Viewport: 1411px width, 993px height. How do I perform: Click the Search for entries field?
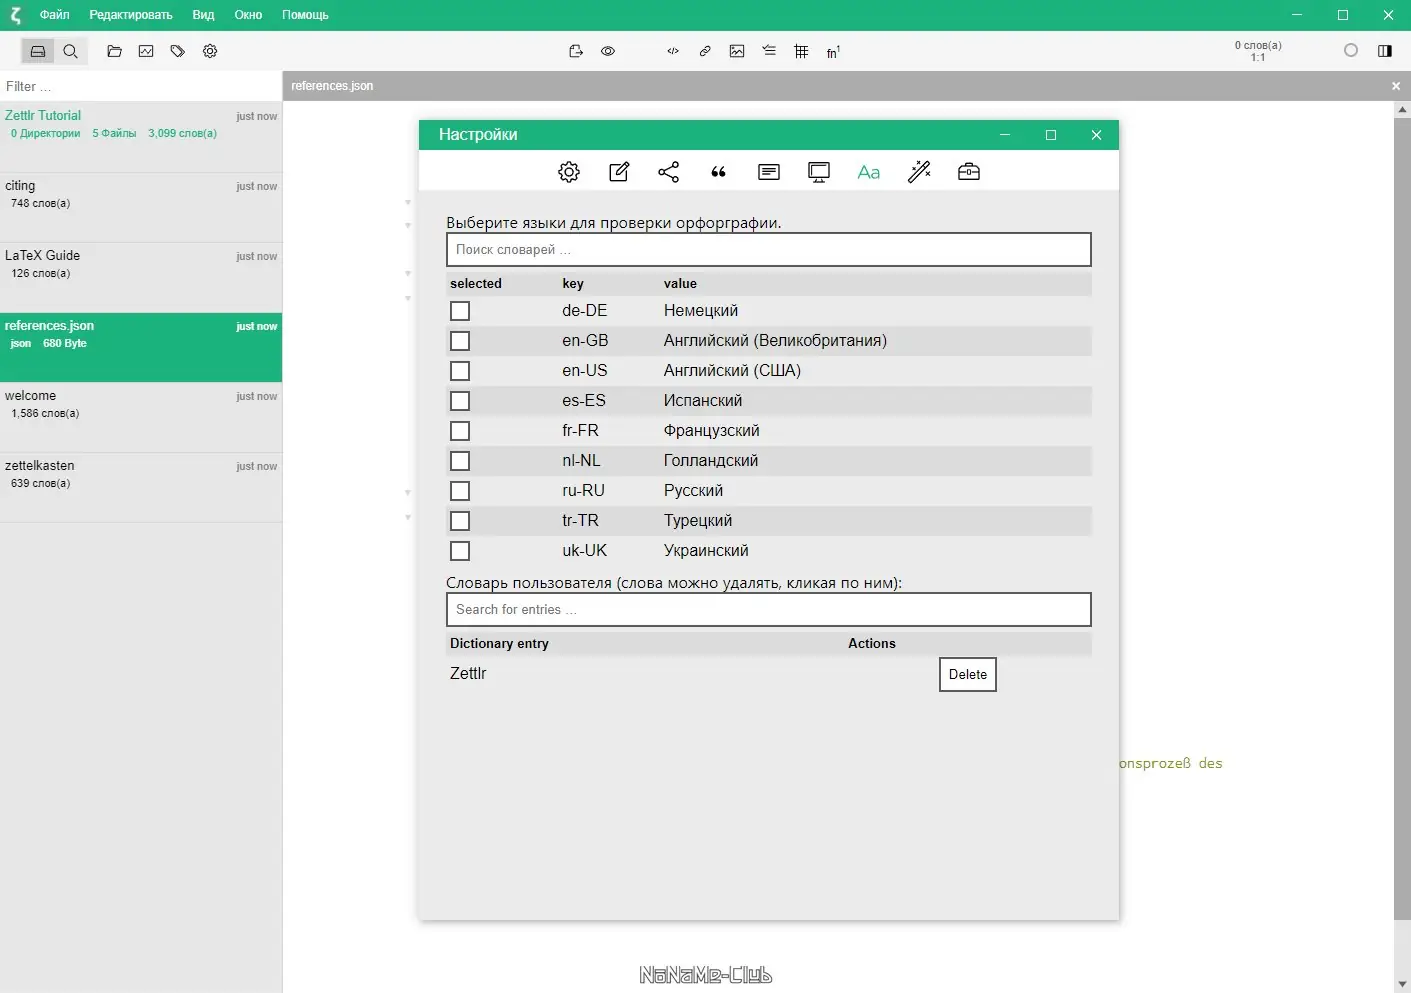[768, 610]
